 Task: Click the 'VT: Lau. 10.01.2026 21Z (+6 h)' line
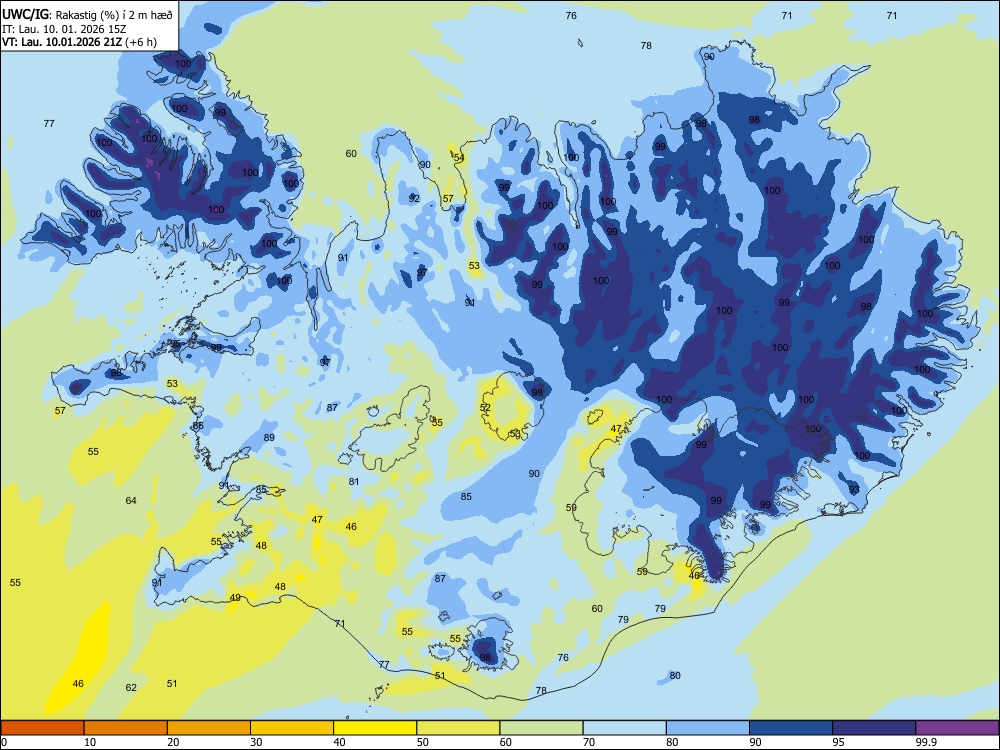79,42
